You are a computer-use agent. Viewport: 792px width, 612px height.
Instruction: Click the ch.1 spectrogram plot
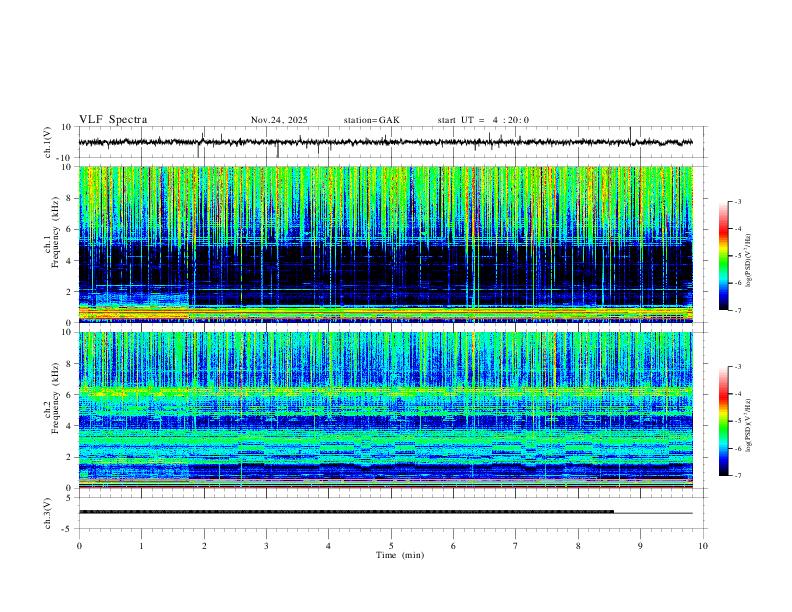(x=385, y=244)
